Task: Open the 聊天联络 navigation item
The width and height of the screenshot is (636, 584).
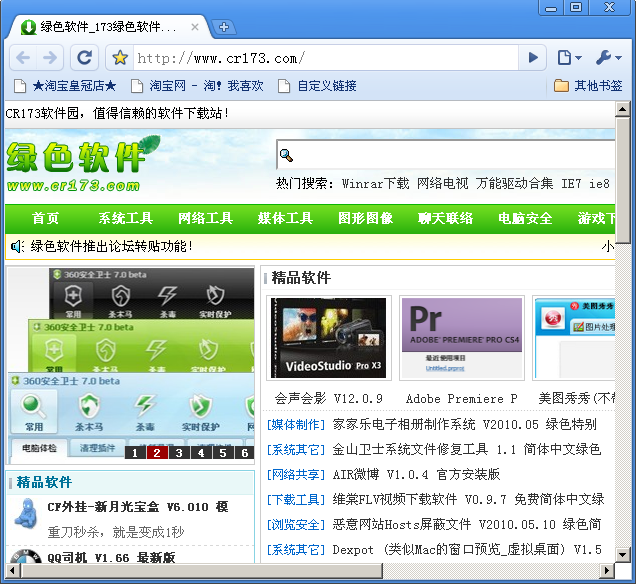Action: (445, 218)
